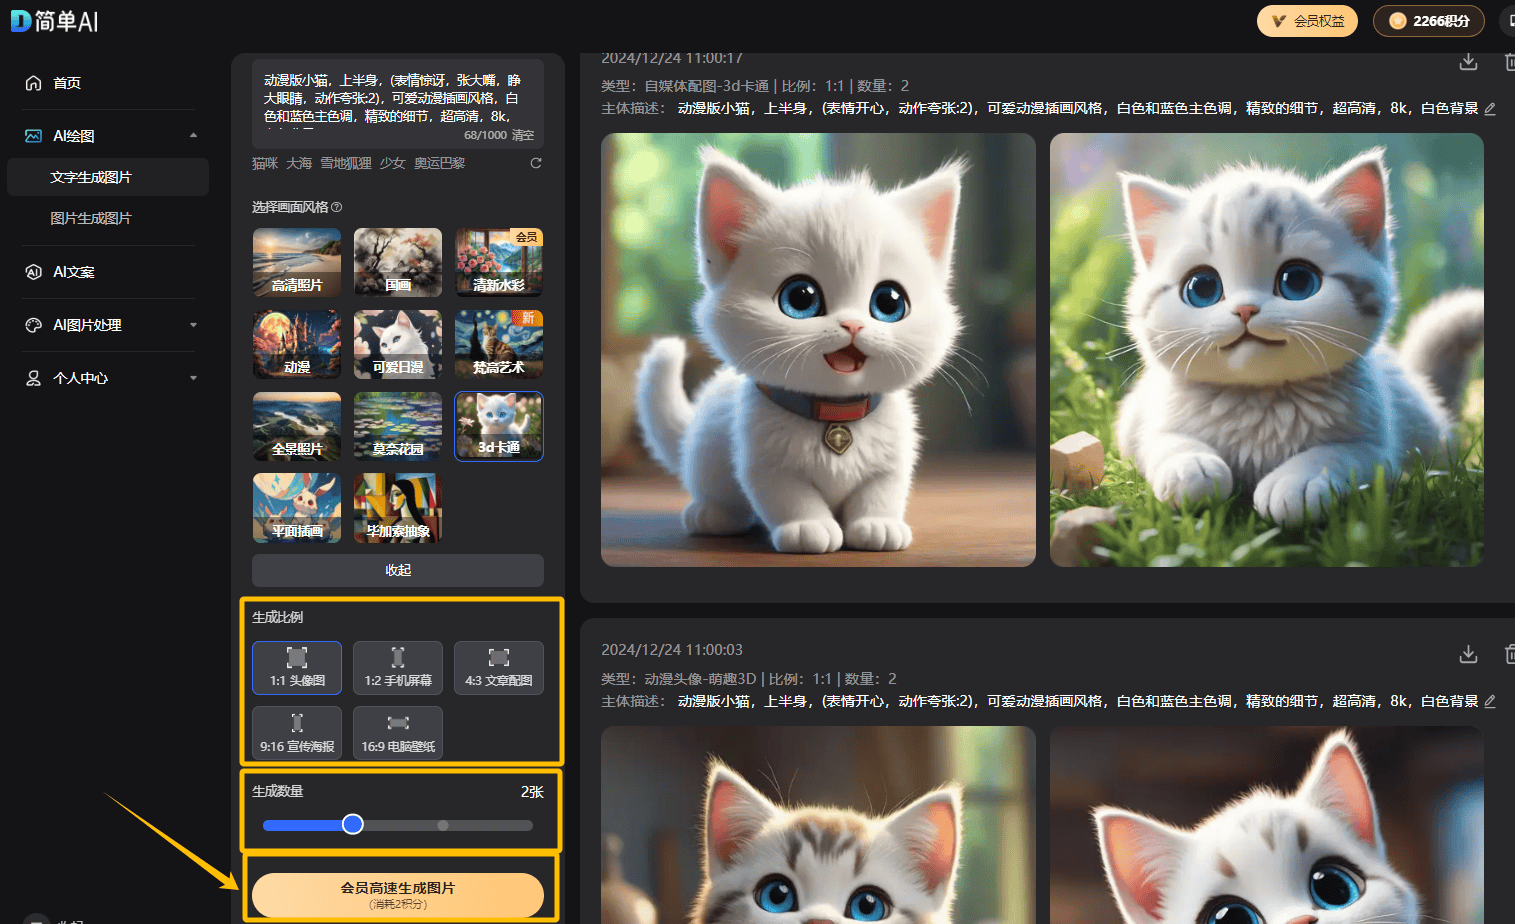The image size is (1515, 924).
Task: Select the 16:9 电脑壁纸 aspect ratio
Action: coord(398,733)
